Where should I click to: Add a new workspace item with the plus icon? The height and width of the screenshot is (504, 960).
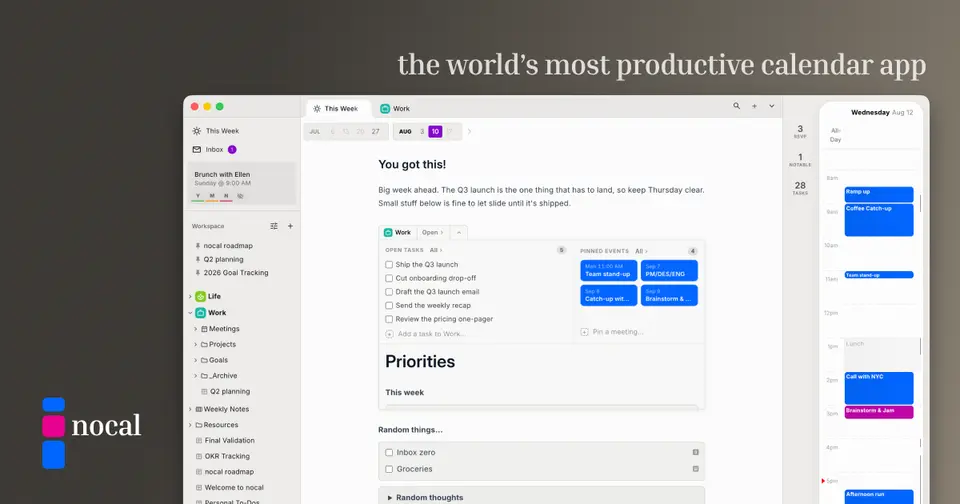point(290,226)
